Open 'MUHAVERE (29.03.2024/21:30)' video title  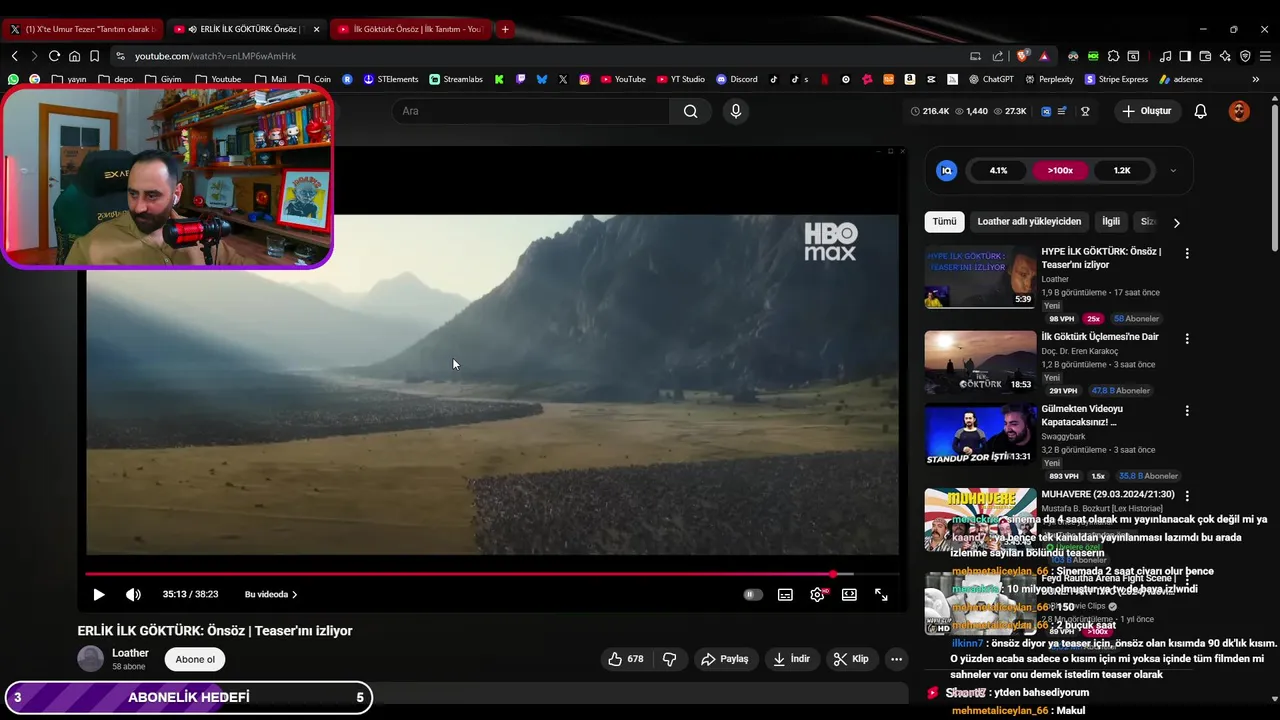click(1108, 495)
